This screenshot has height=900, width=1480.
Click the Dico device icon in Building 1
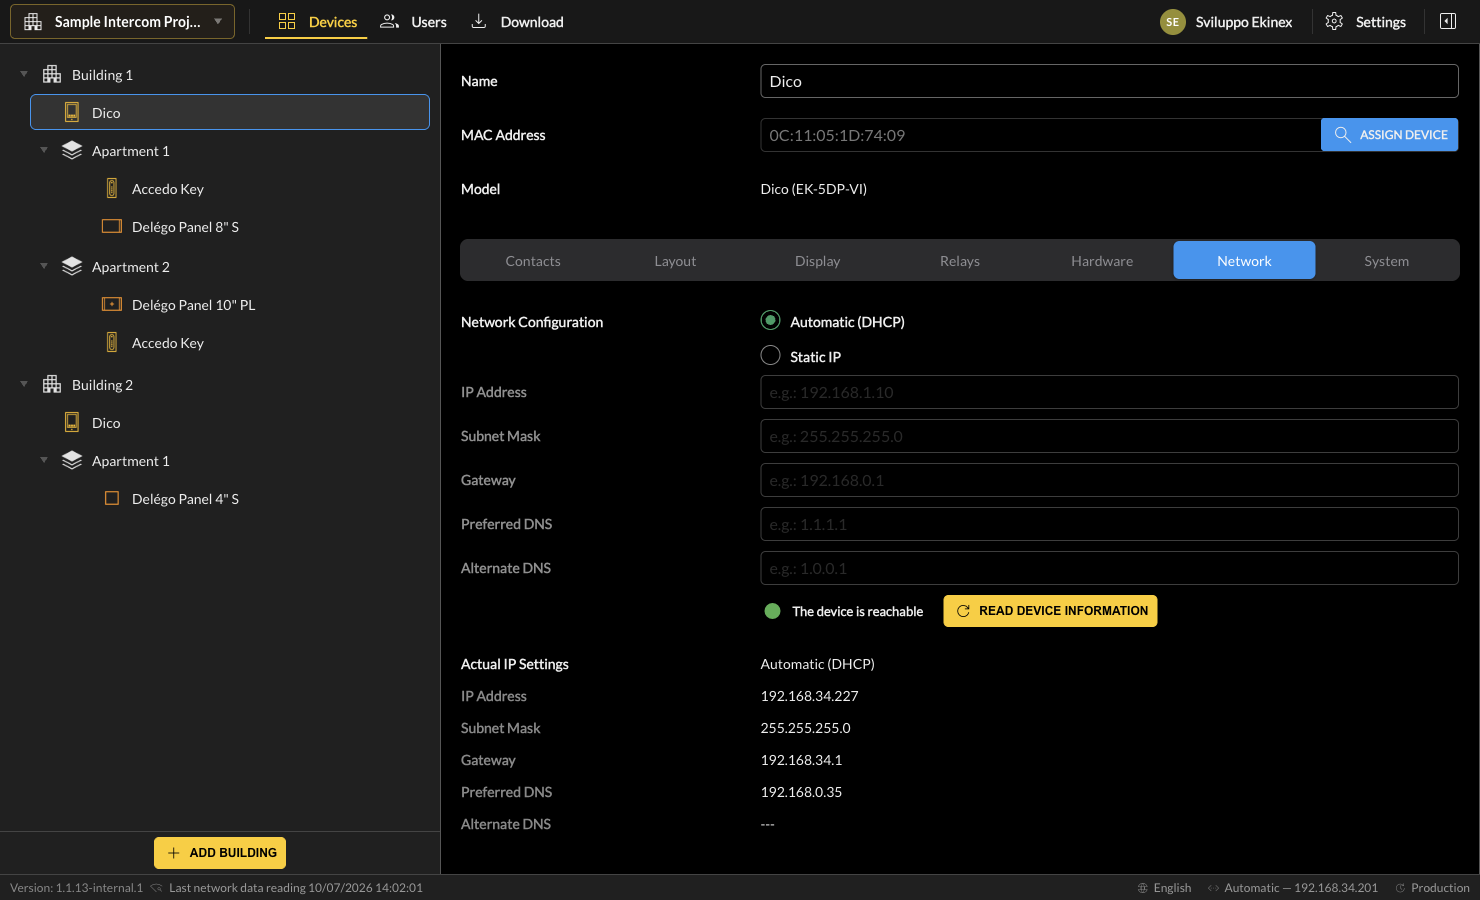click(x=72, y=112)
